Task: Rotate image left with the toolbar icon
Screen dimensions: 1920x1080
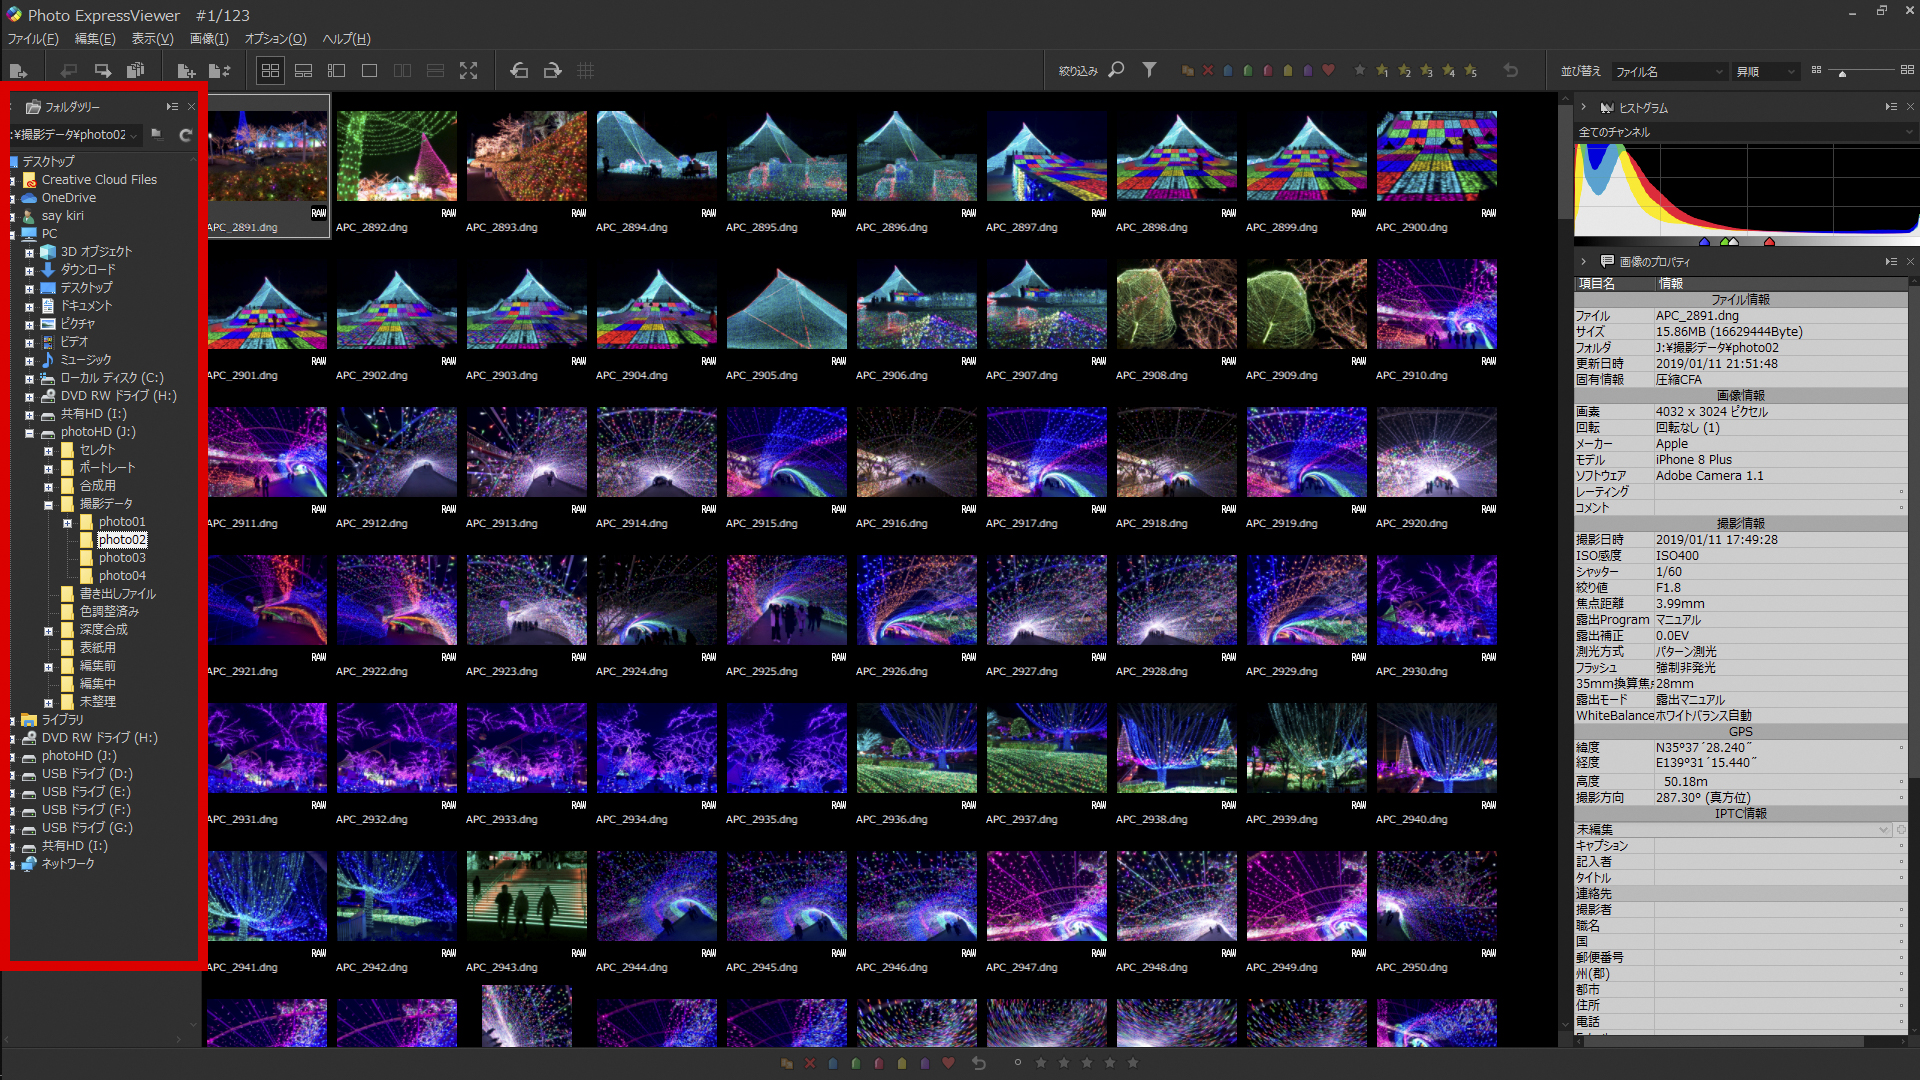Action: [x=519, y=71]
